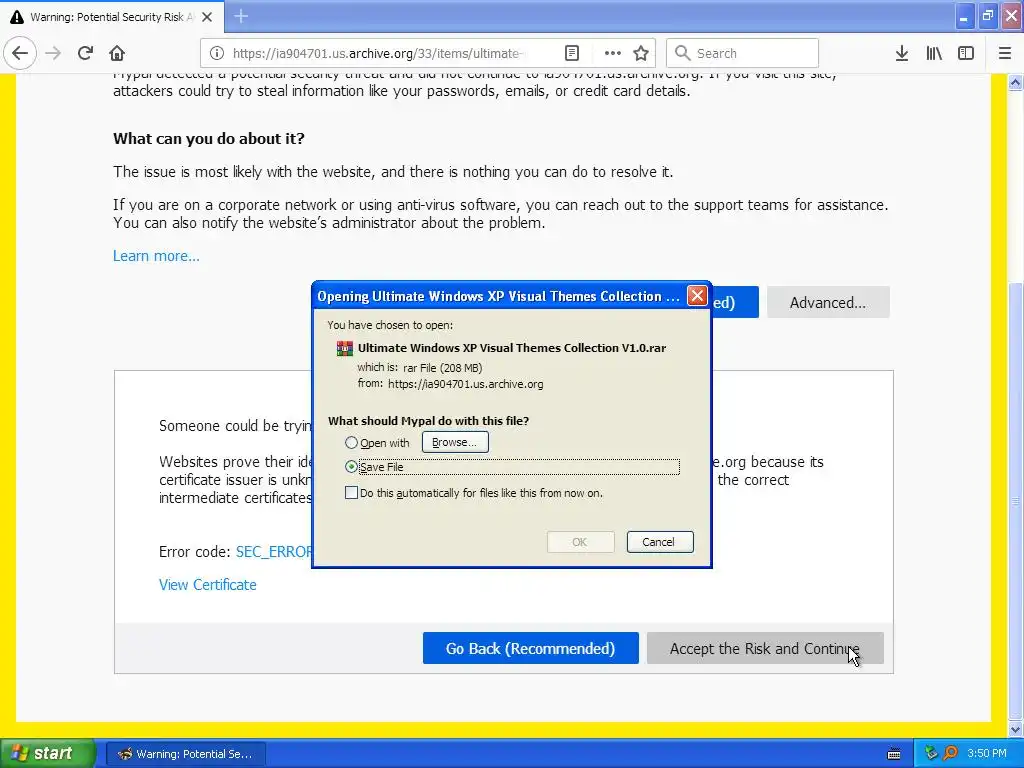Click the vertical scrollbar thumb
The width and height of the screenshot is (1024, 768).
coord(1016,502)
